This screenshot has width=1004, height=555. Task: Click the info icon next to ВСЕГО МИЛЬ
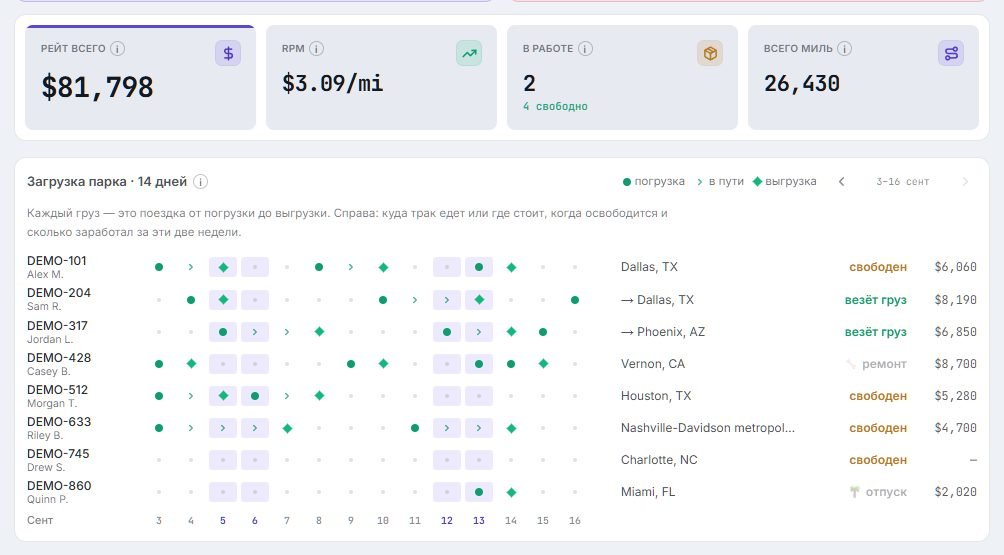(x=845, y=49)
